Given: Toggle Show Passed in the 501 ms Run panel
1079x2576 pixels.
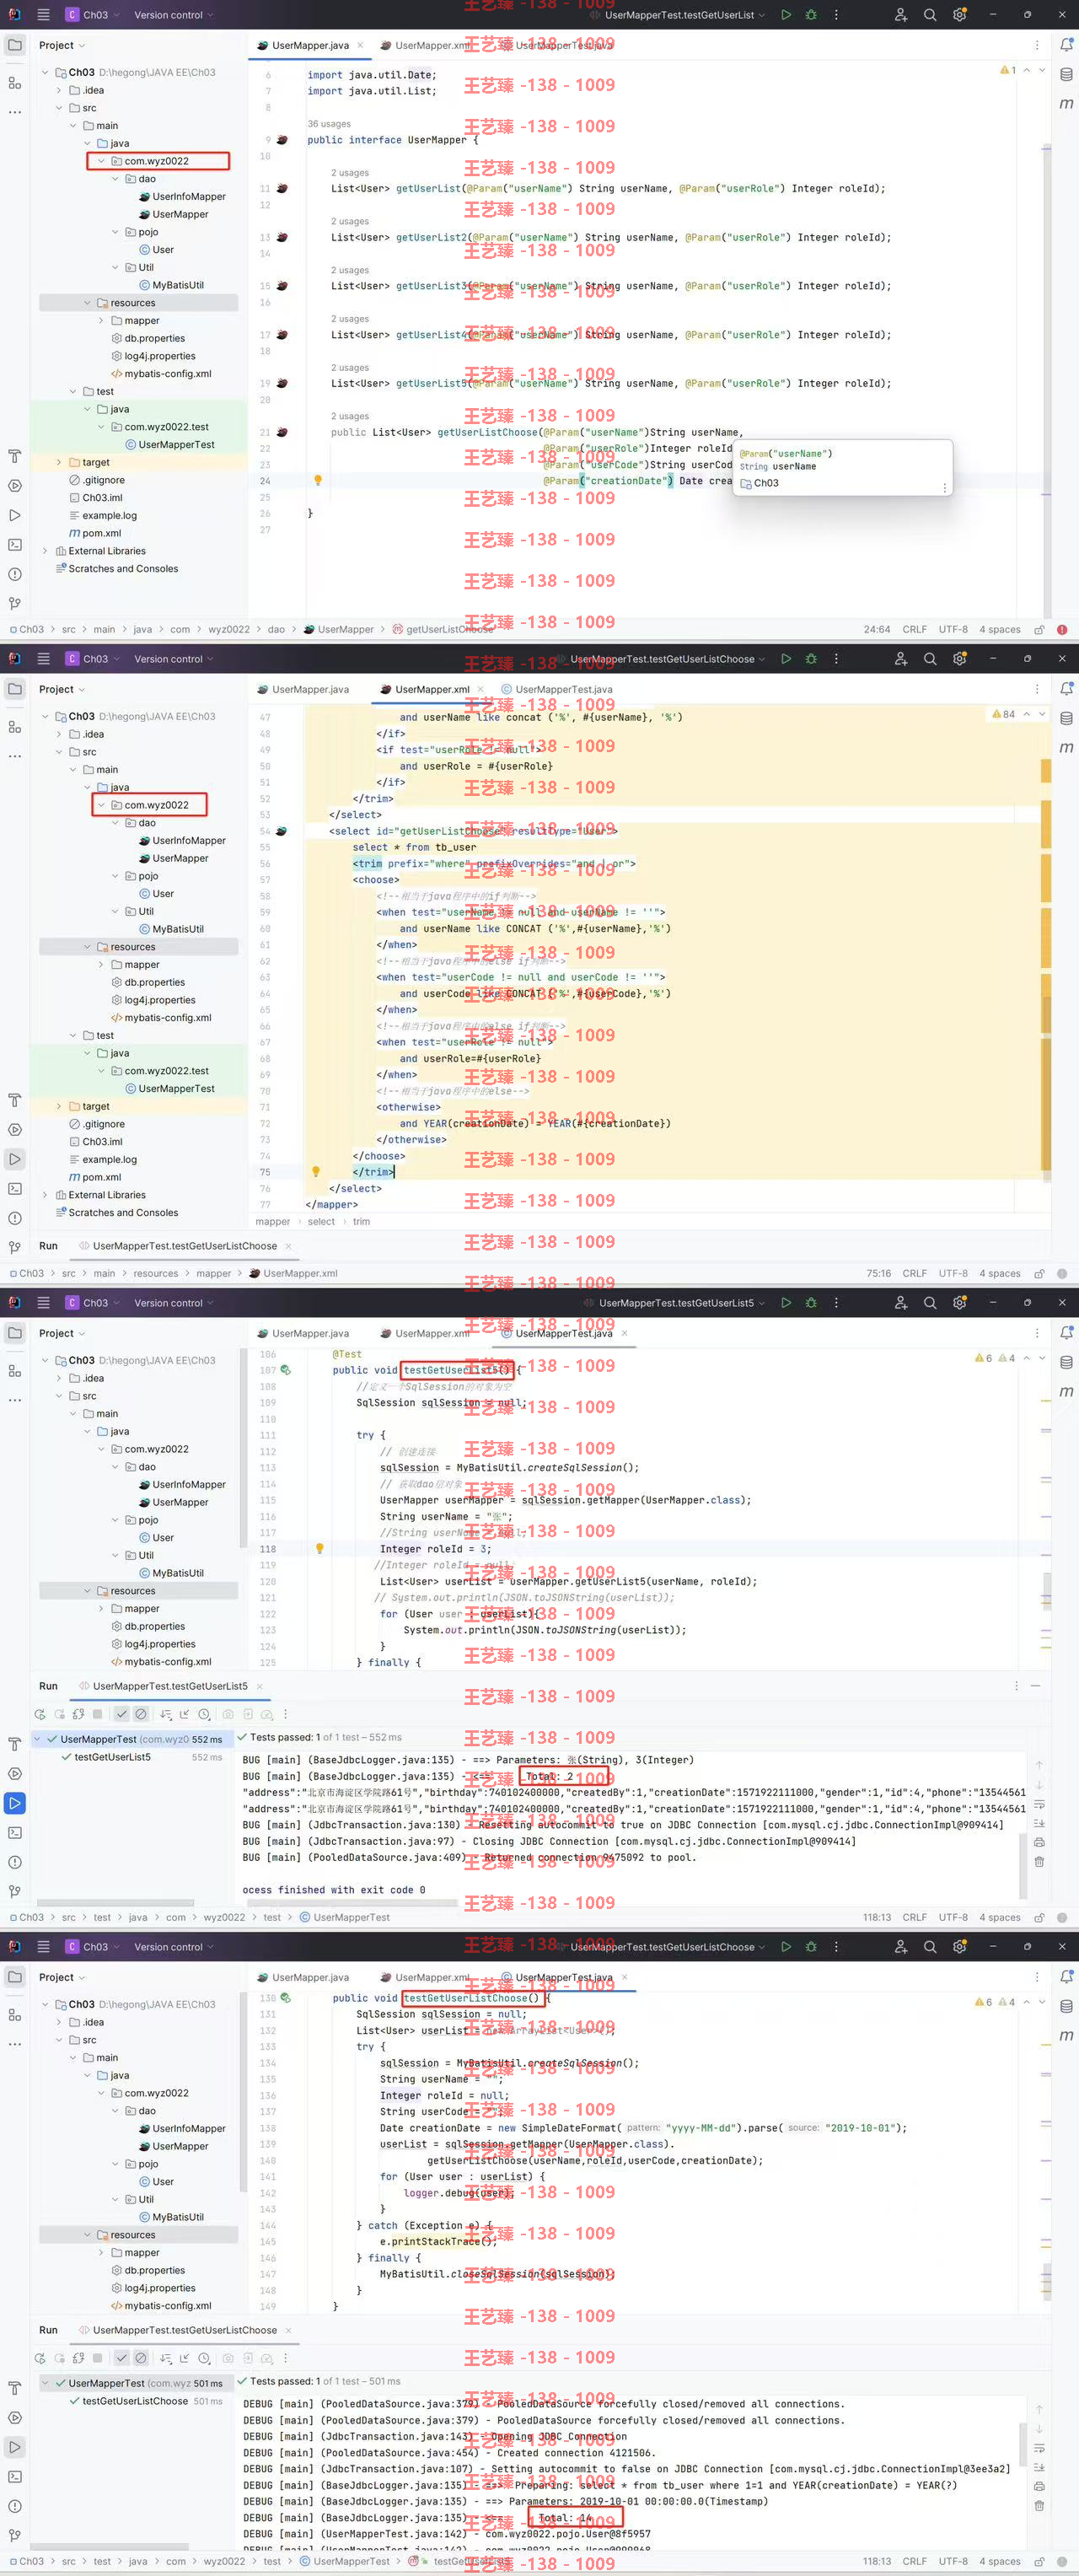Looking at the screenshot, I should click(121, 2358).
